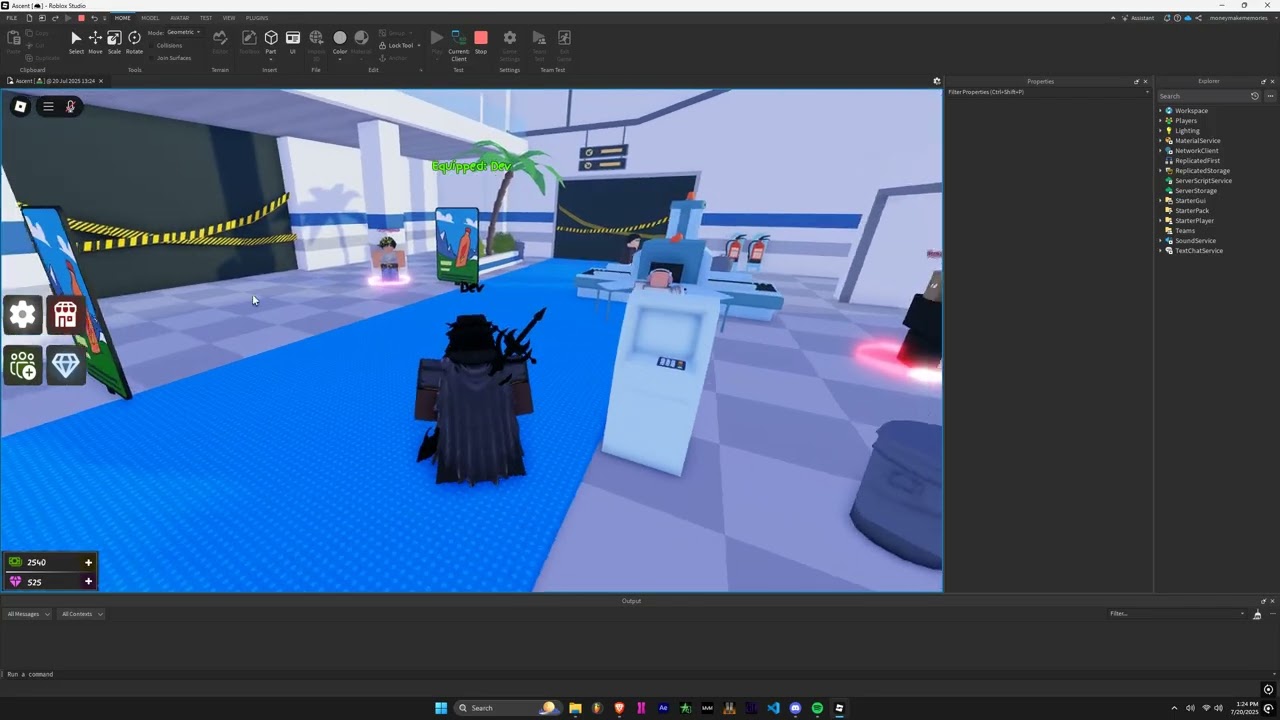Open the Explorer three-dots options button
1280x720 pixels.
coord(1270,96)
